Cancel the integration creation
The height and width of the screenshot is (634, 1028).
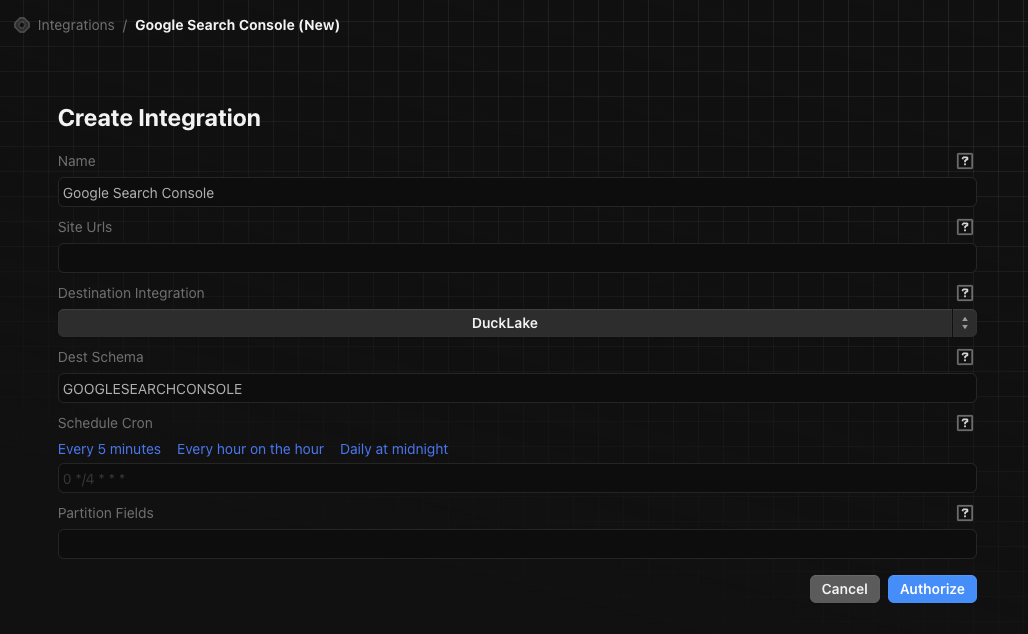click(x=844, y=589)
